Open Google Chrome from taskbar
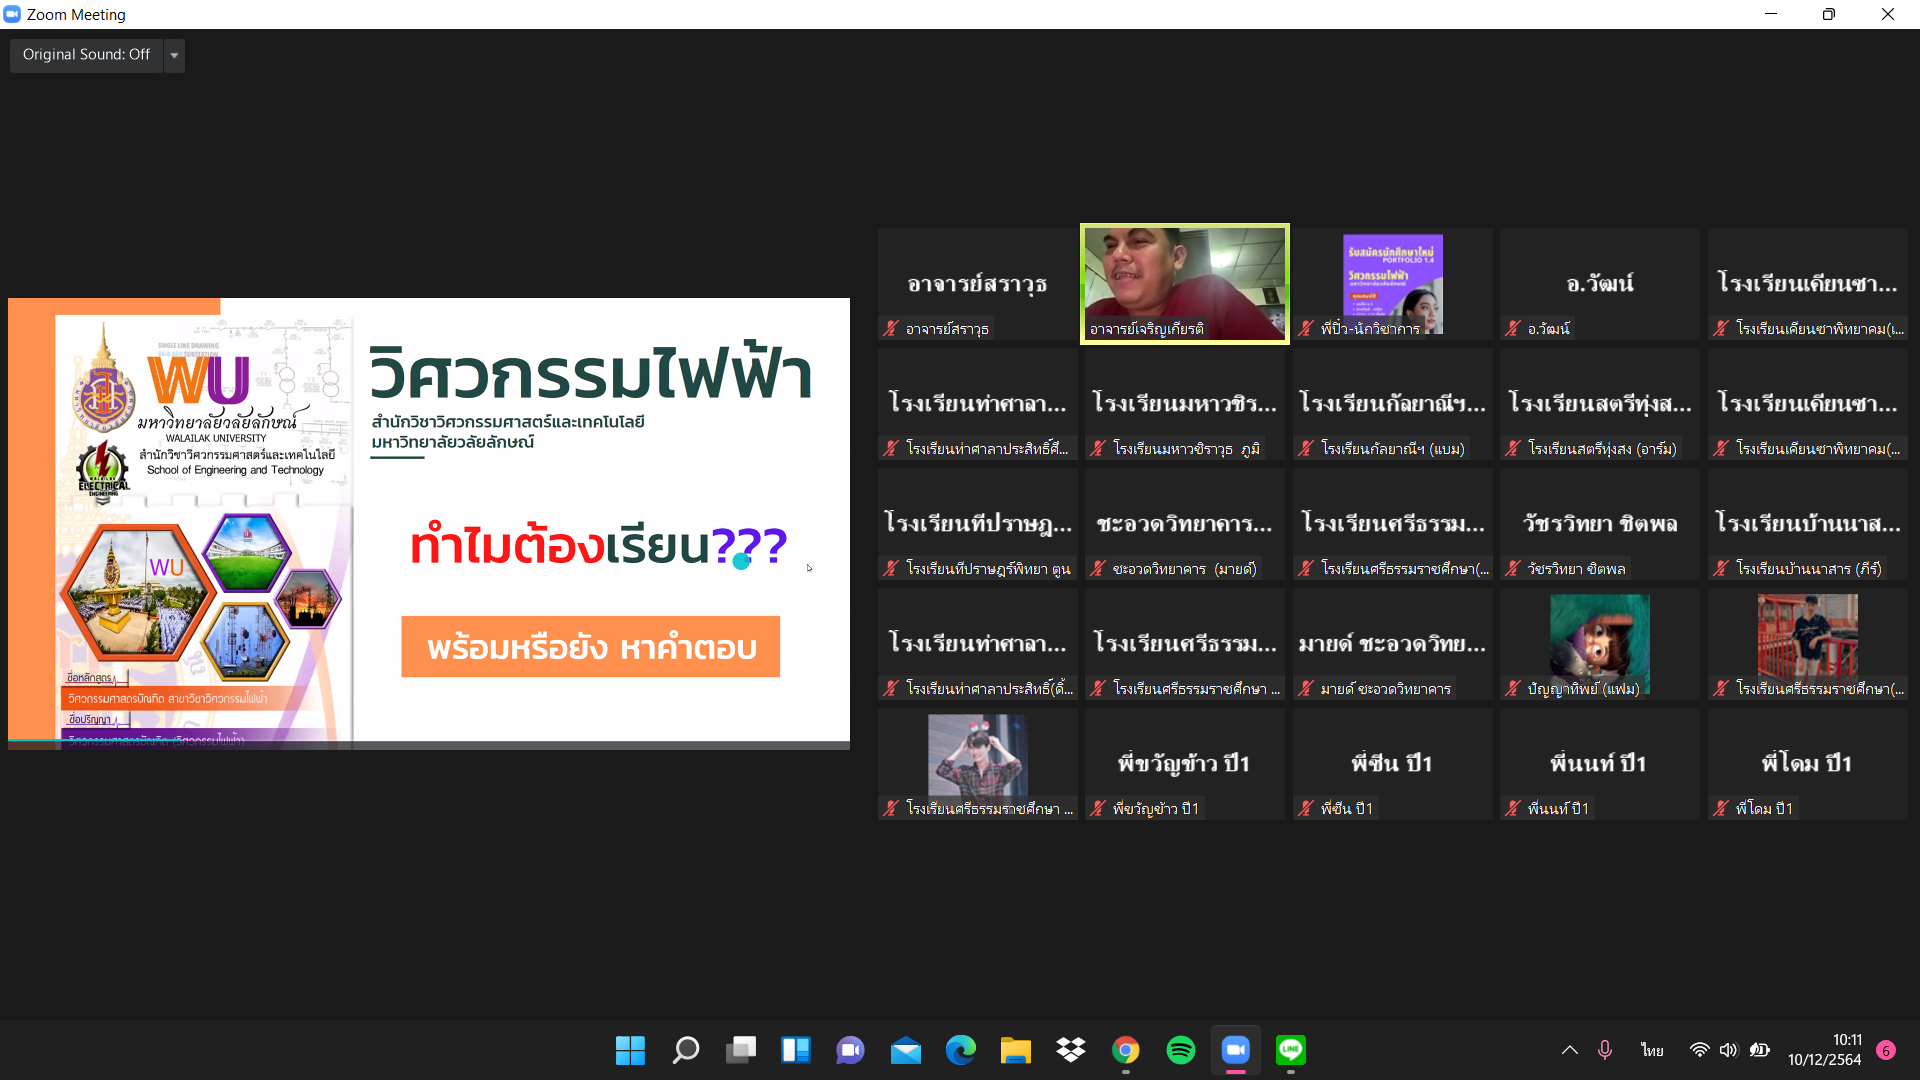The width and height of the screenshot is (1920, 1080). [1126, 1050]
